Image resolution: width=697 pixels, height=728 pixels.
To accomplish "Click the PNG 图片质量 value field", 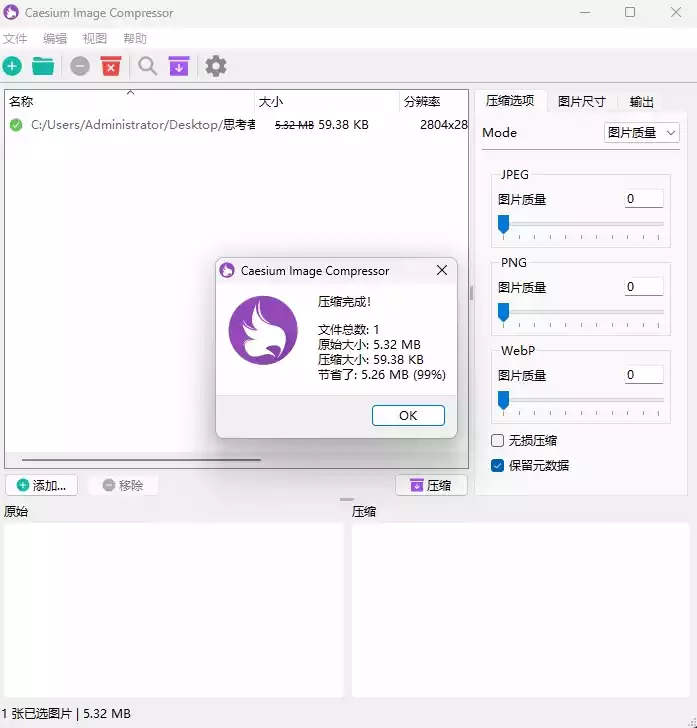I will pos(644,287).
